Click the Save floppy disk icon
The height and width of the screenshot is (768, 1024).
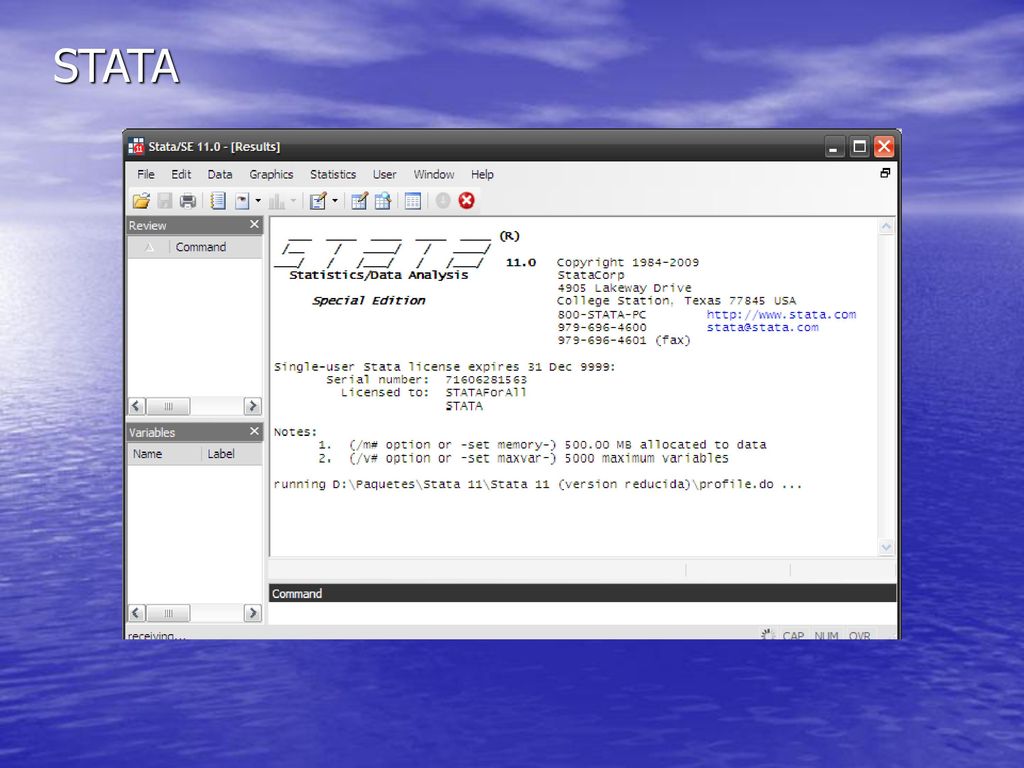(x=165, y=201)
